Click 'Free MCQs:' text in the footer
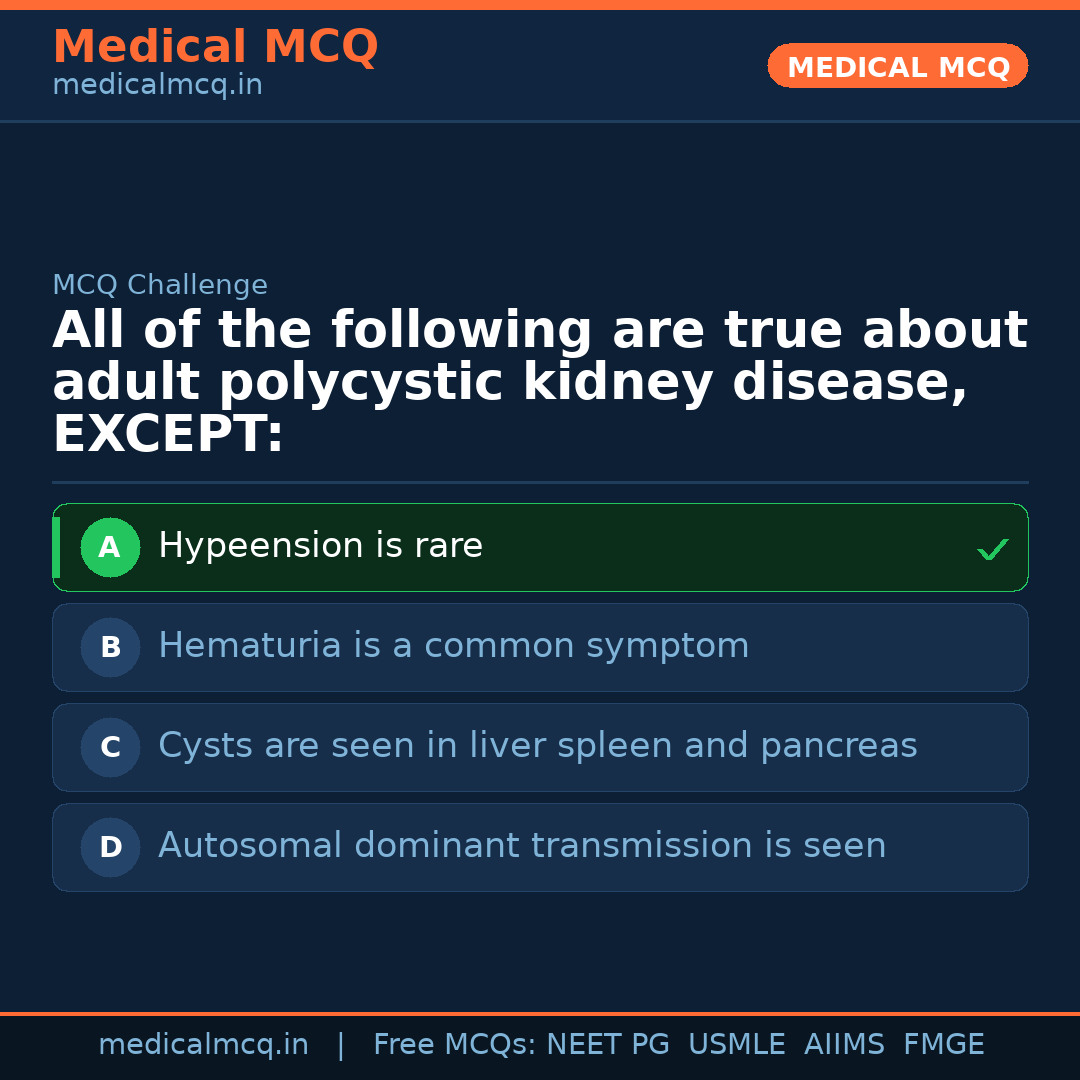 [x=455, y=1045]
